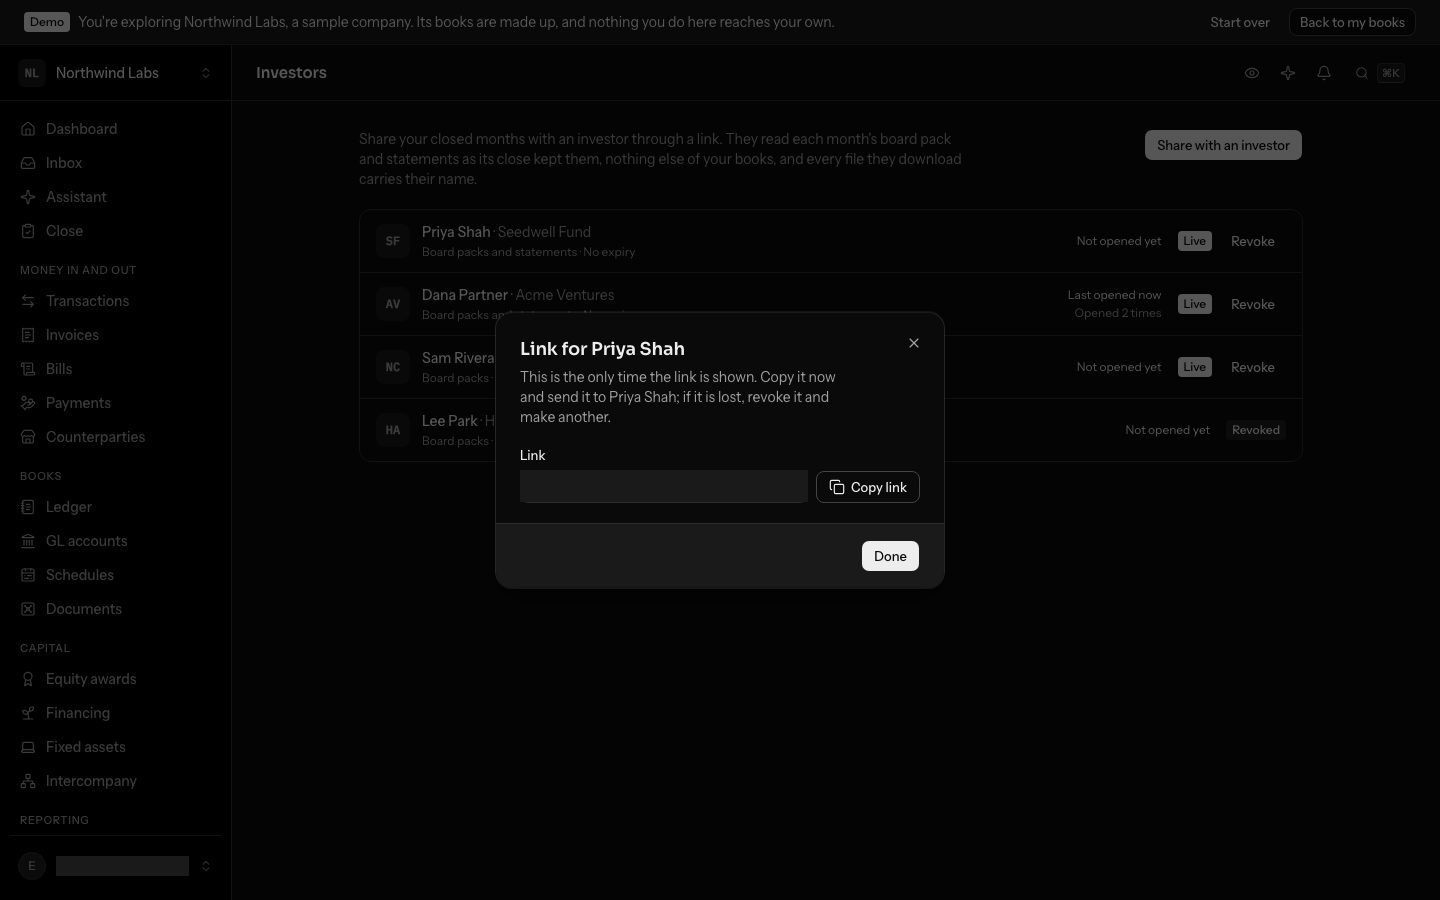
Task: Click the sparkle assistant icon in header
Action: (1288, 73)
